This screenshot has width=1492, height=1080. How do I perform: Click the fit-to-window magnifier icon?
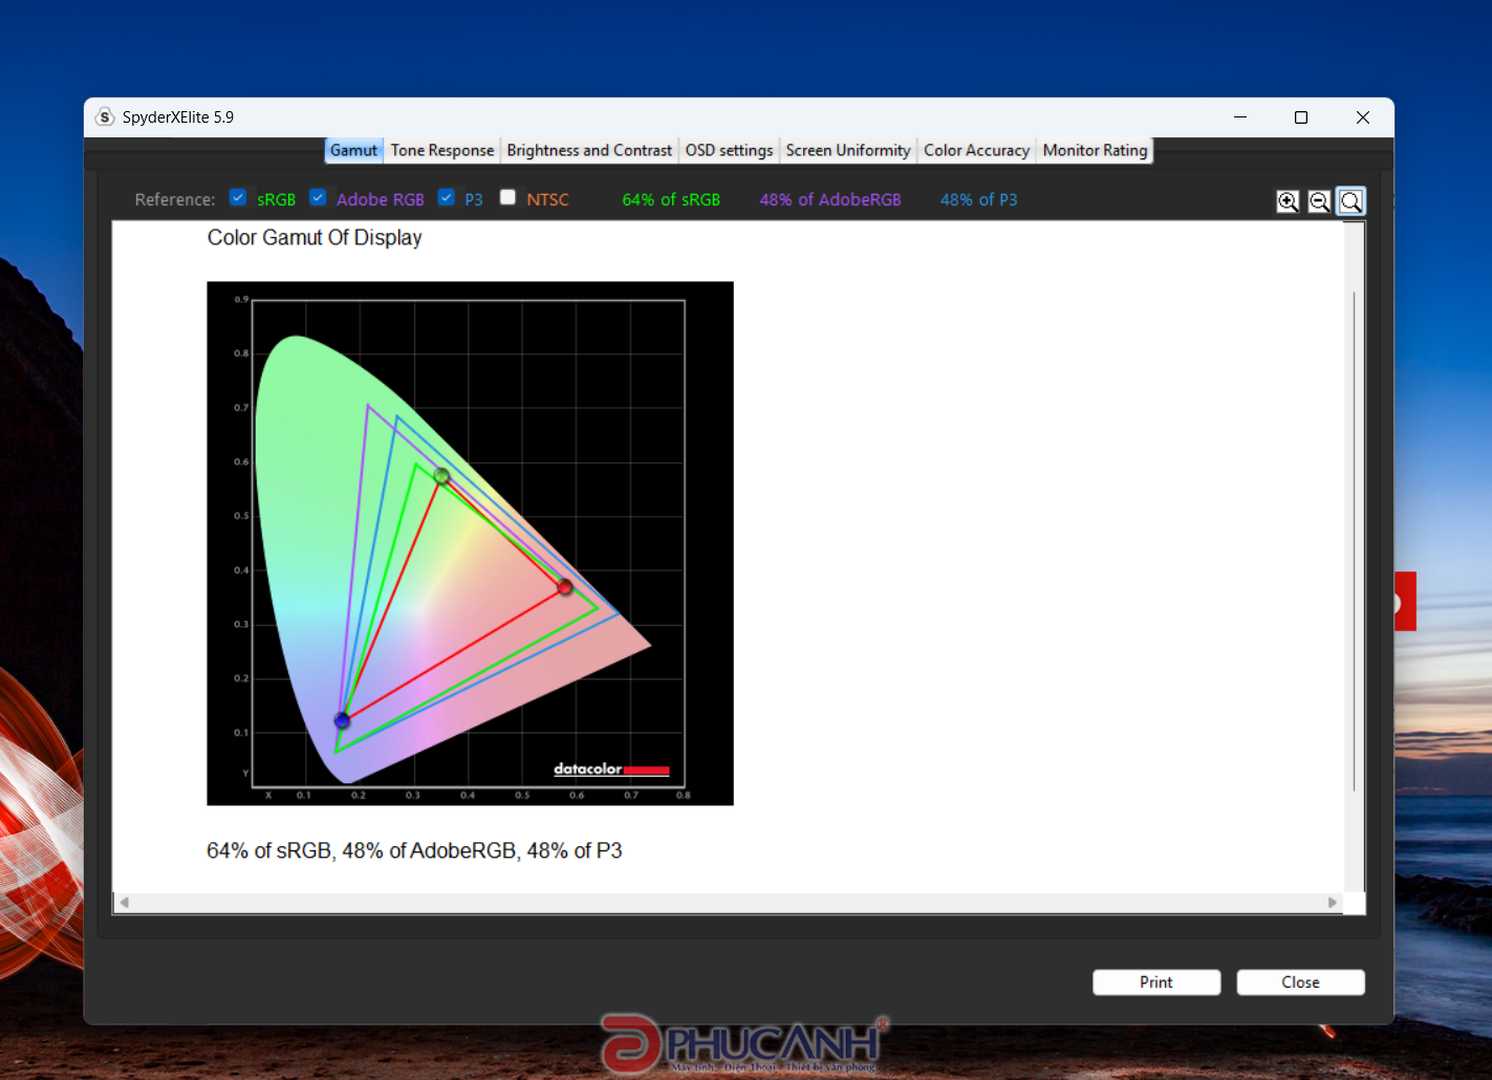[x=1351, y=201]
